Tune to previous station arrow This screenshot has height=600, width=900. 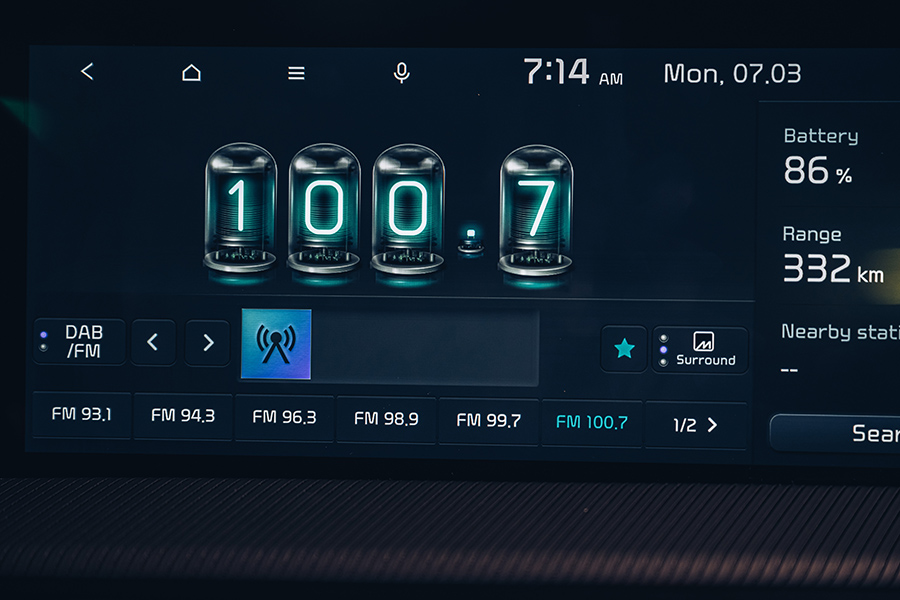pos(153,342)
